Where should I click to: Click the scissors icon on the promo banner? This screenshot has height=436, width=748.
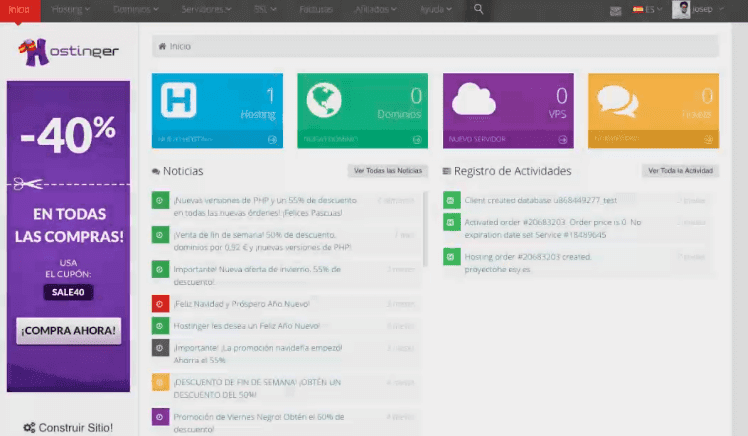click(27, 184)
